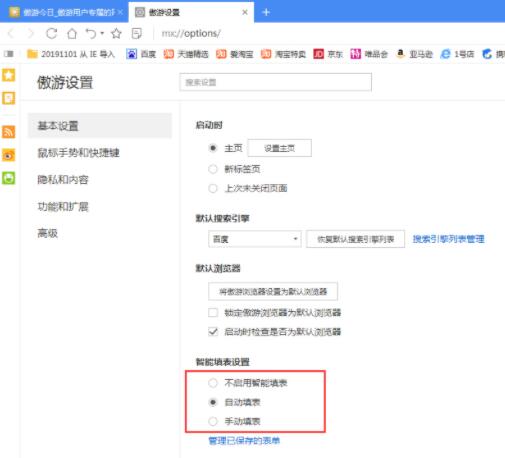
Task: Open the 搜索引擎列表管理 link
Action: (448, 239)
